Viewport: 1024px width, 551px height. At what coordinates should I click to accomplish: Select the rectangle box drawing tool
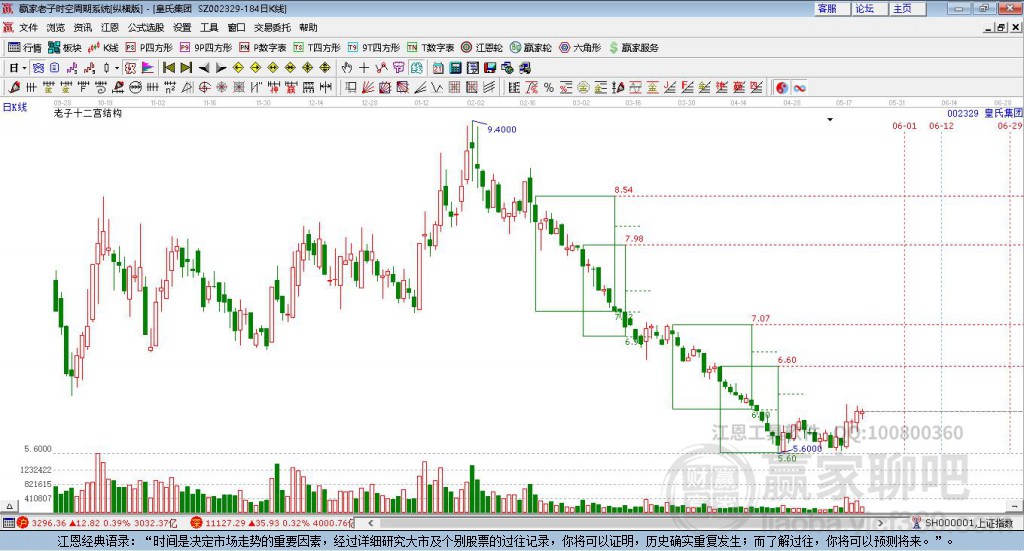(351, 87)
